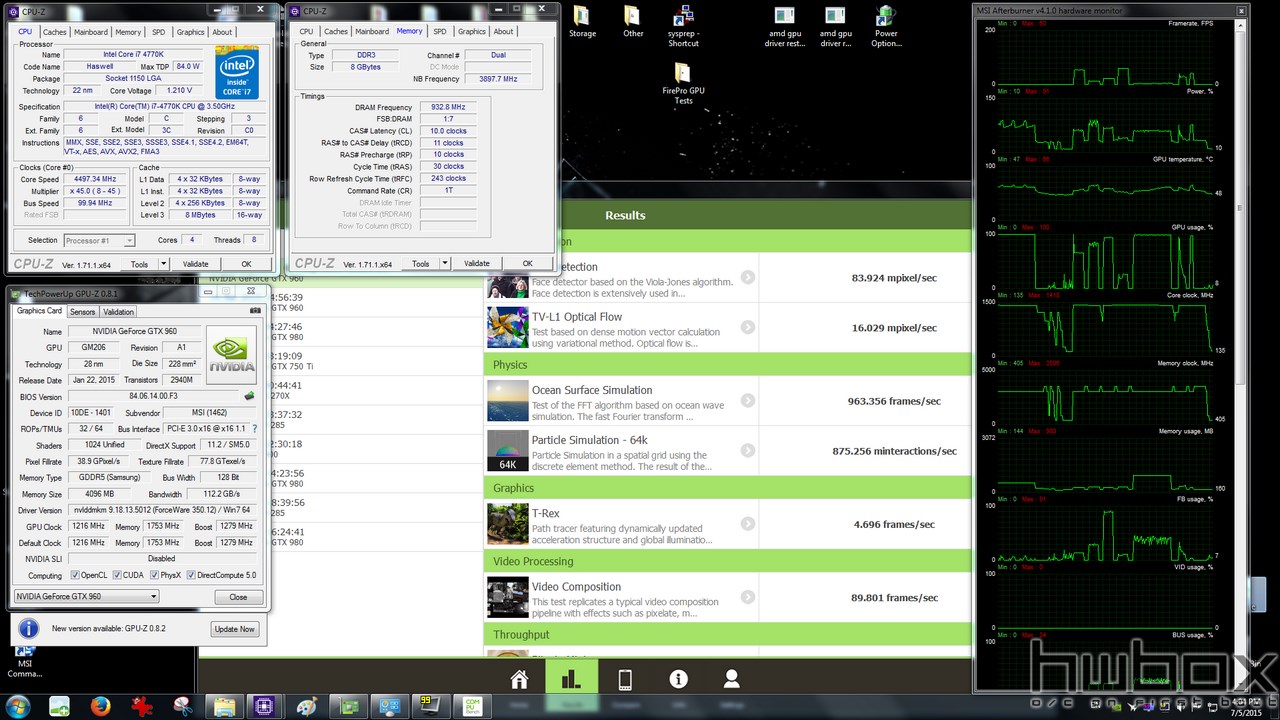Click OK in the CPU-Z Memory window
The width and height of the screenshot is (1280, 720).
pyautogui.click(x=527, y=264)
